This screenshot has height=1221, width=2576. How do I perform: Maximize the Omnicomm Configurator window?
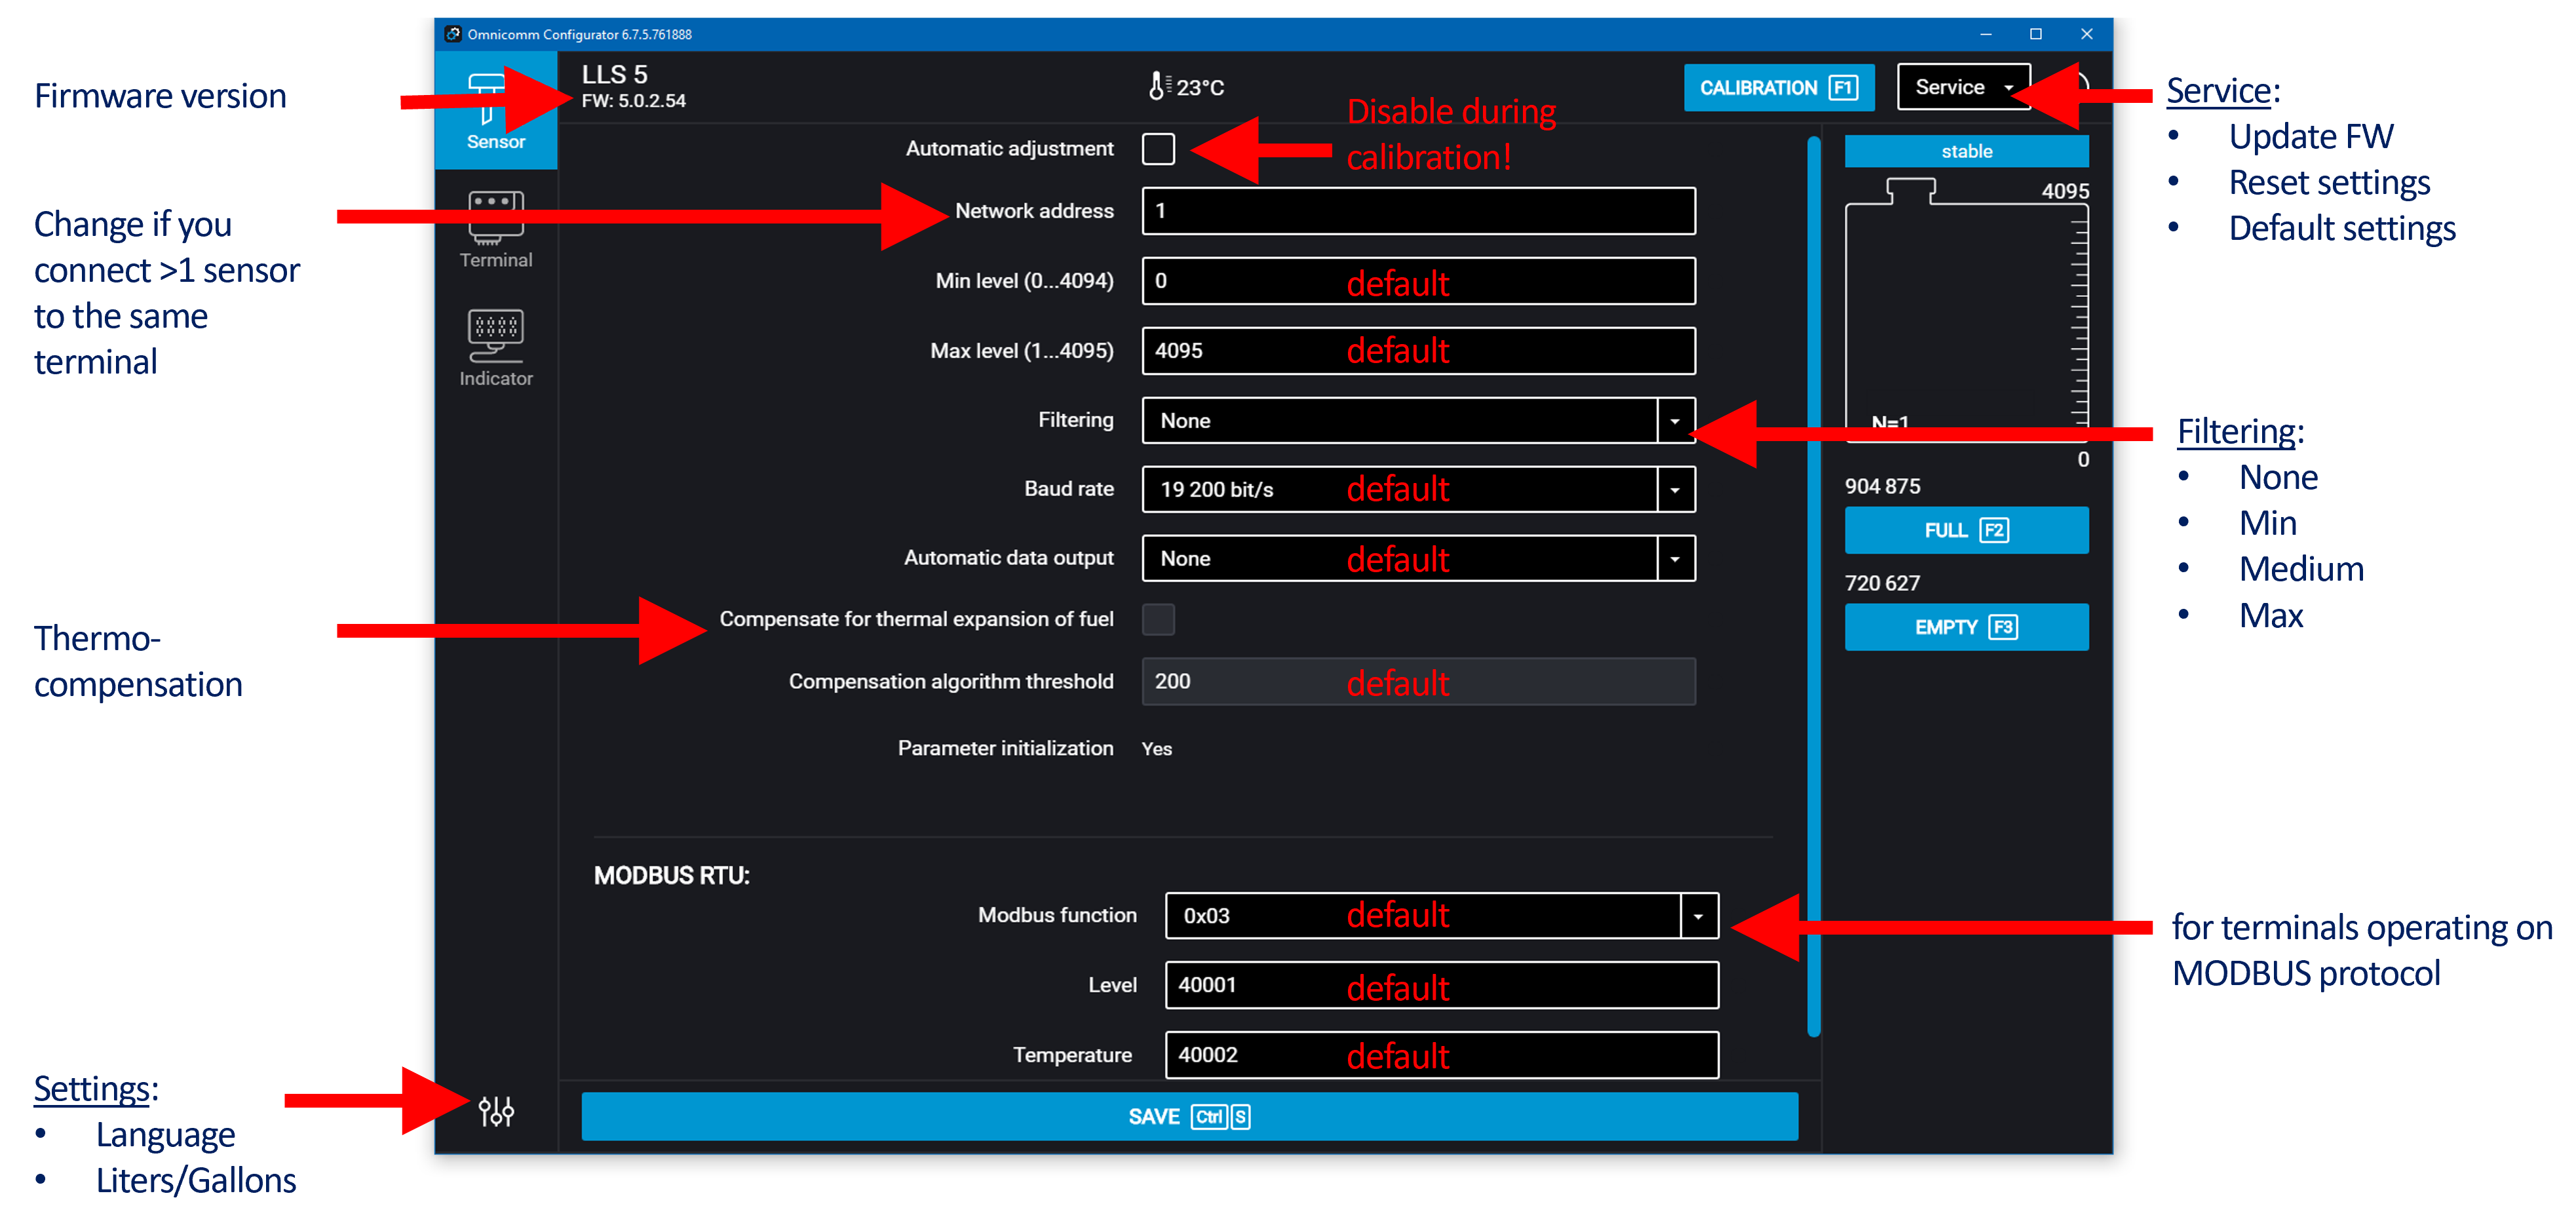(x=2035, y=34)
